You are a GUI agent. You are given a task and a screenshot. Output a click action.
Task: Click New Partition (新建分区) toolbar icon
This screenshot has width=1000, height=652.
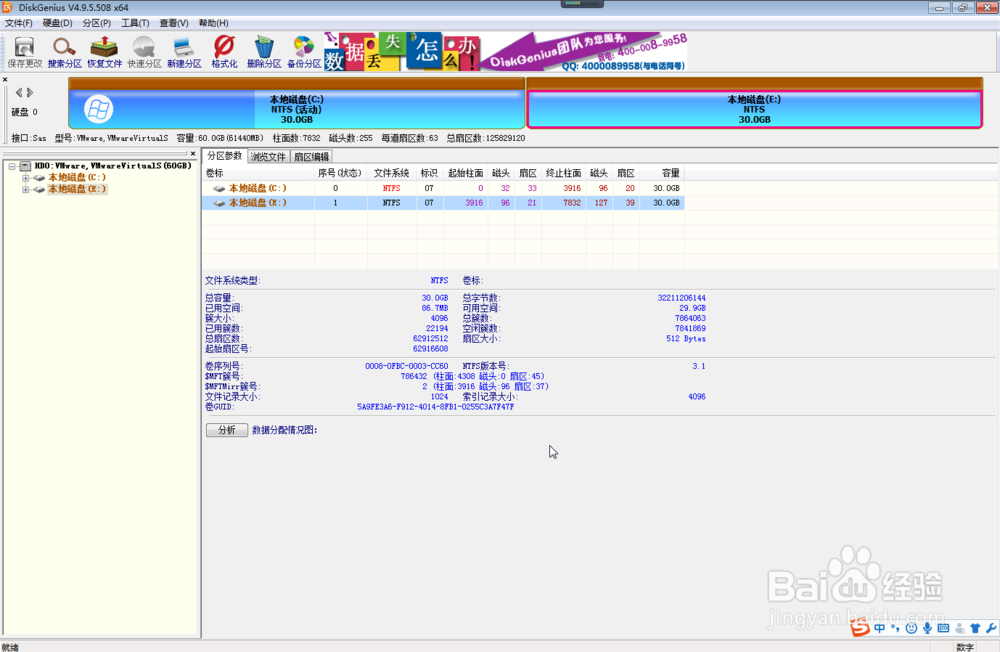[184, 52]
